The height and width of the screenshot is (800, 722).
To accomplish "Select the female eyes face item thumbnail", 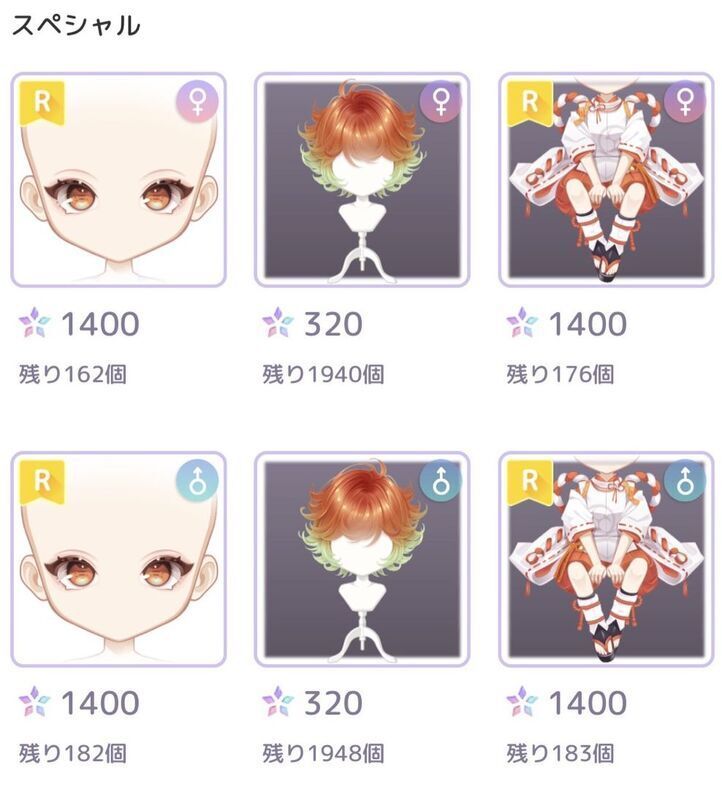I will 118,180.
